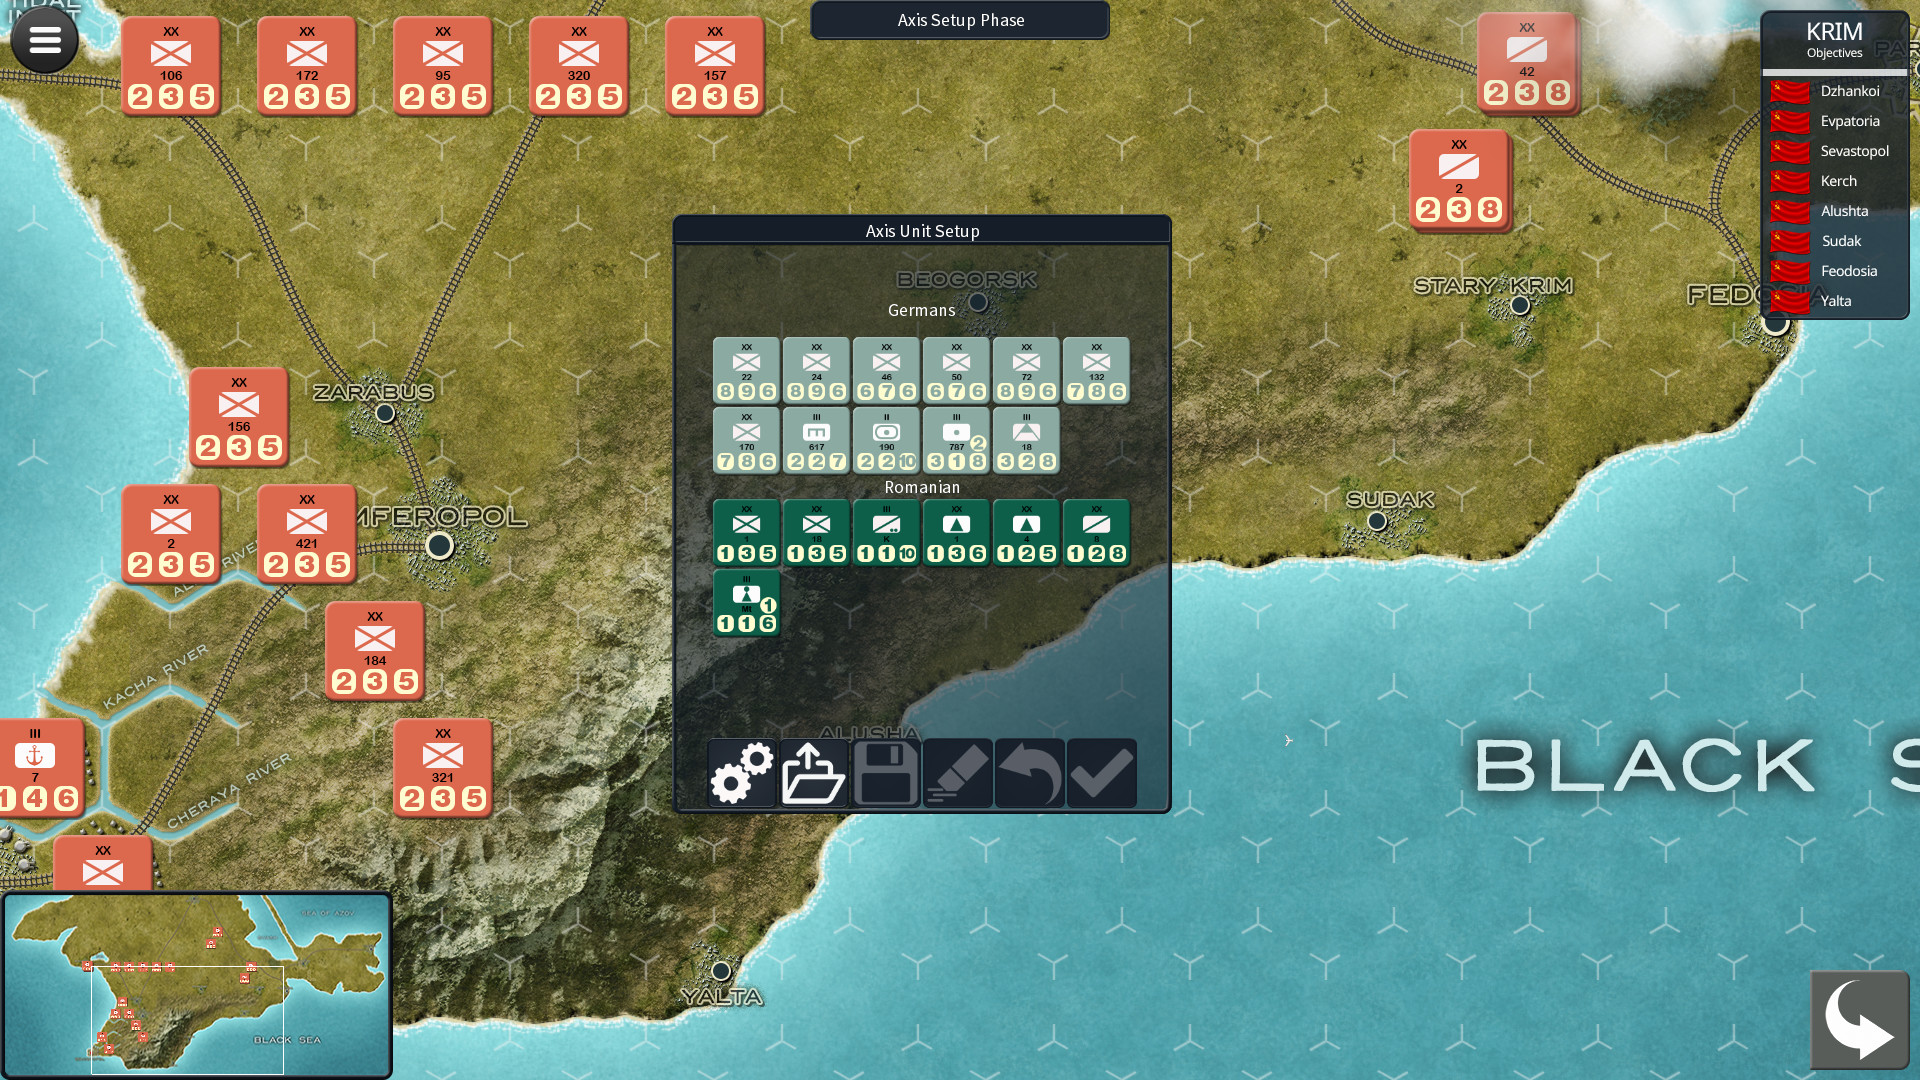Choose Romanian mountain brigade 1 counter
1920x1080 pixels.
pyautogui.click(x=956, y=532)
